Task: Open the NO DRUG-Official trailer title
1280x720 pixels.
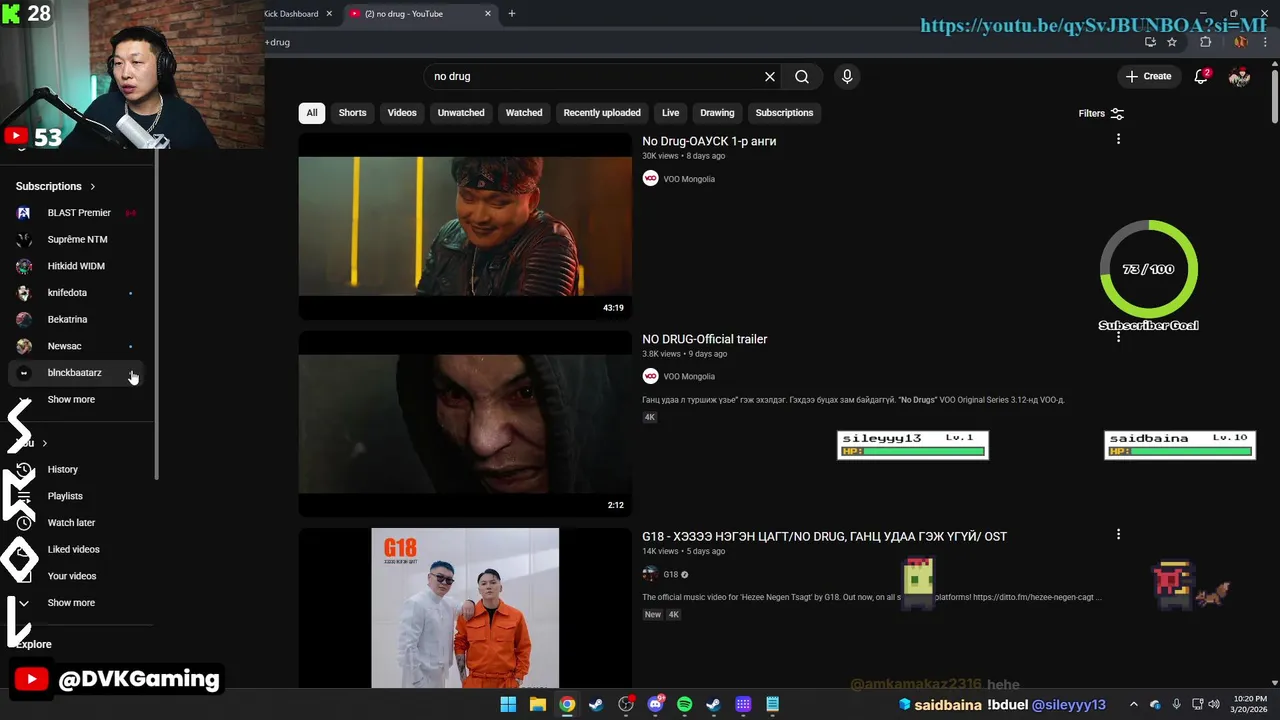Action: (705, 339)
